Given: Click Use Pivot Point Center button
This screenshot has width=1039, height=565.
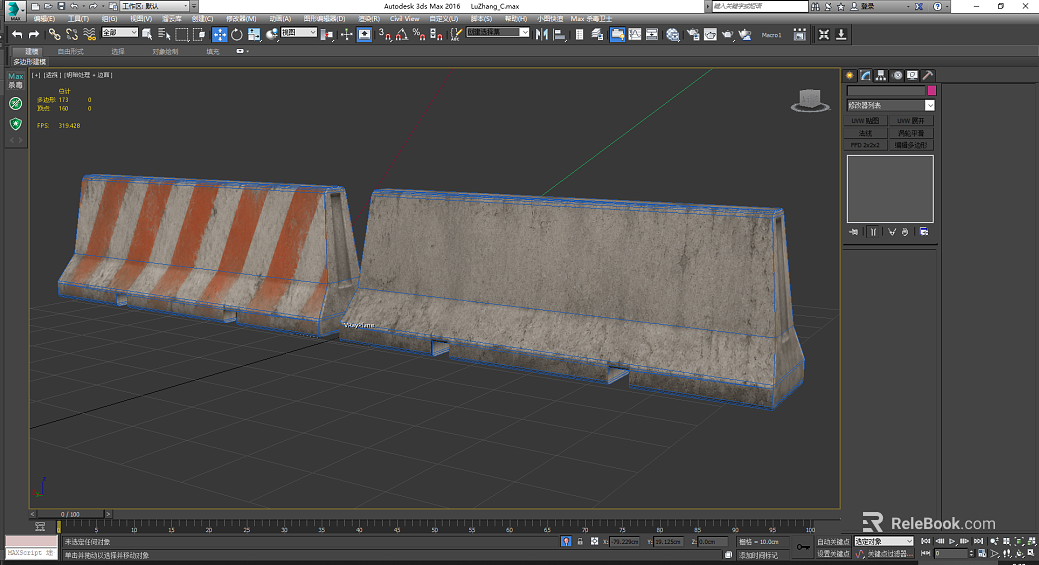Looking at the screenshot, I should point(327,34).
